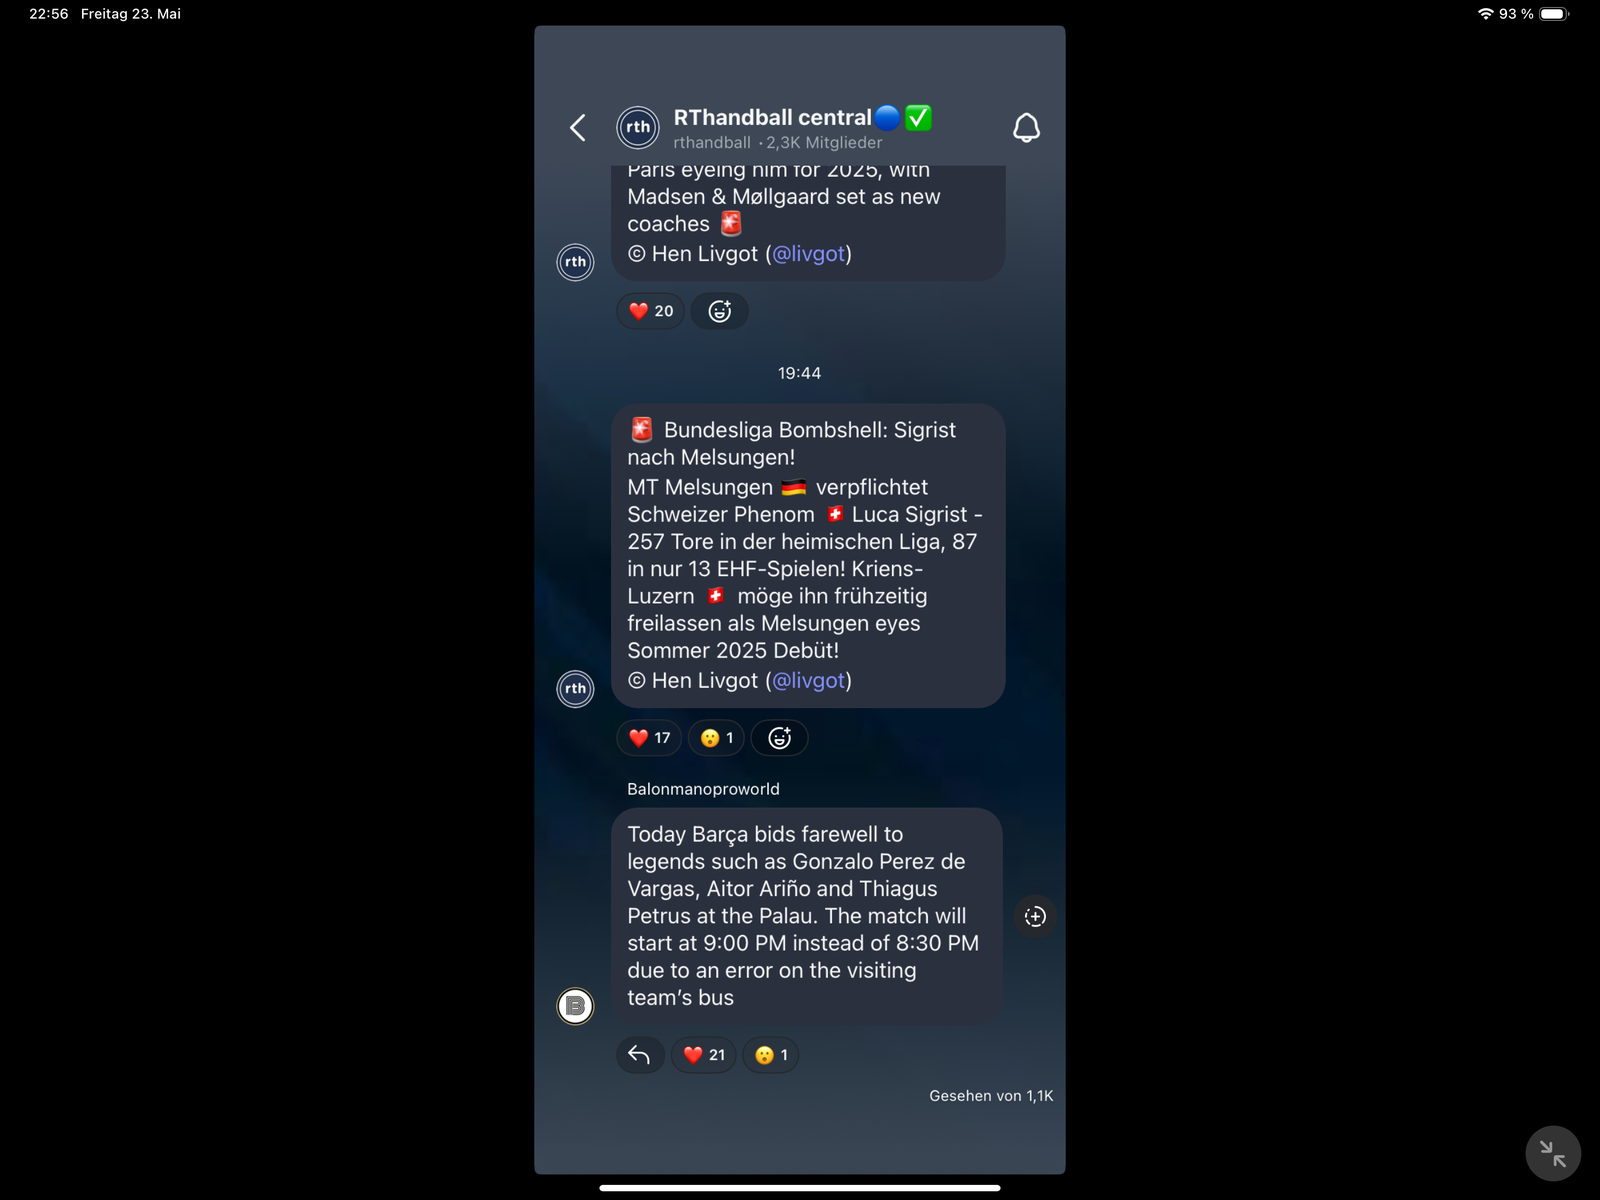Toggle astonished face reaction on Barça message

[x=771, y=1055]
